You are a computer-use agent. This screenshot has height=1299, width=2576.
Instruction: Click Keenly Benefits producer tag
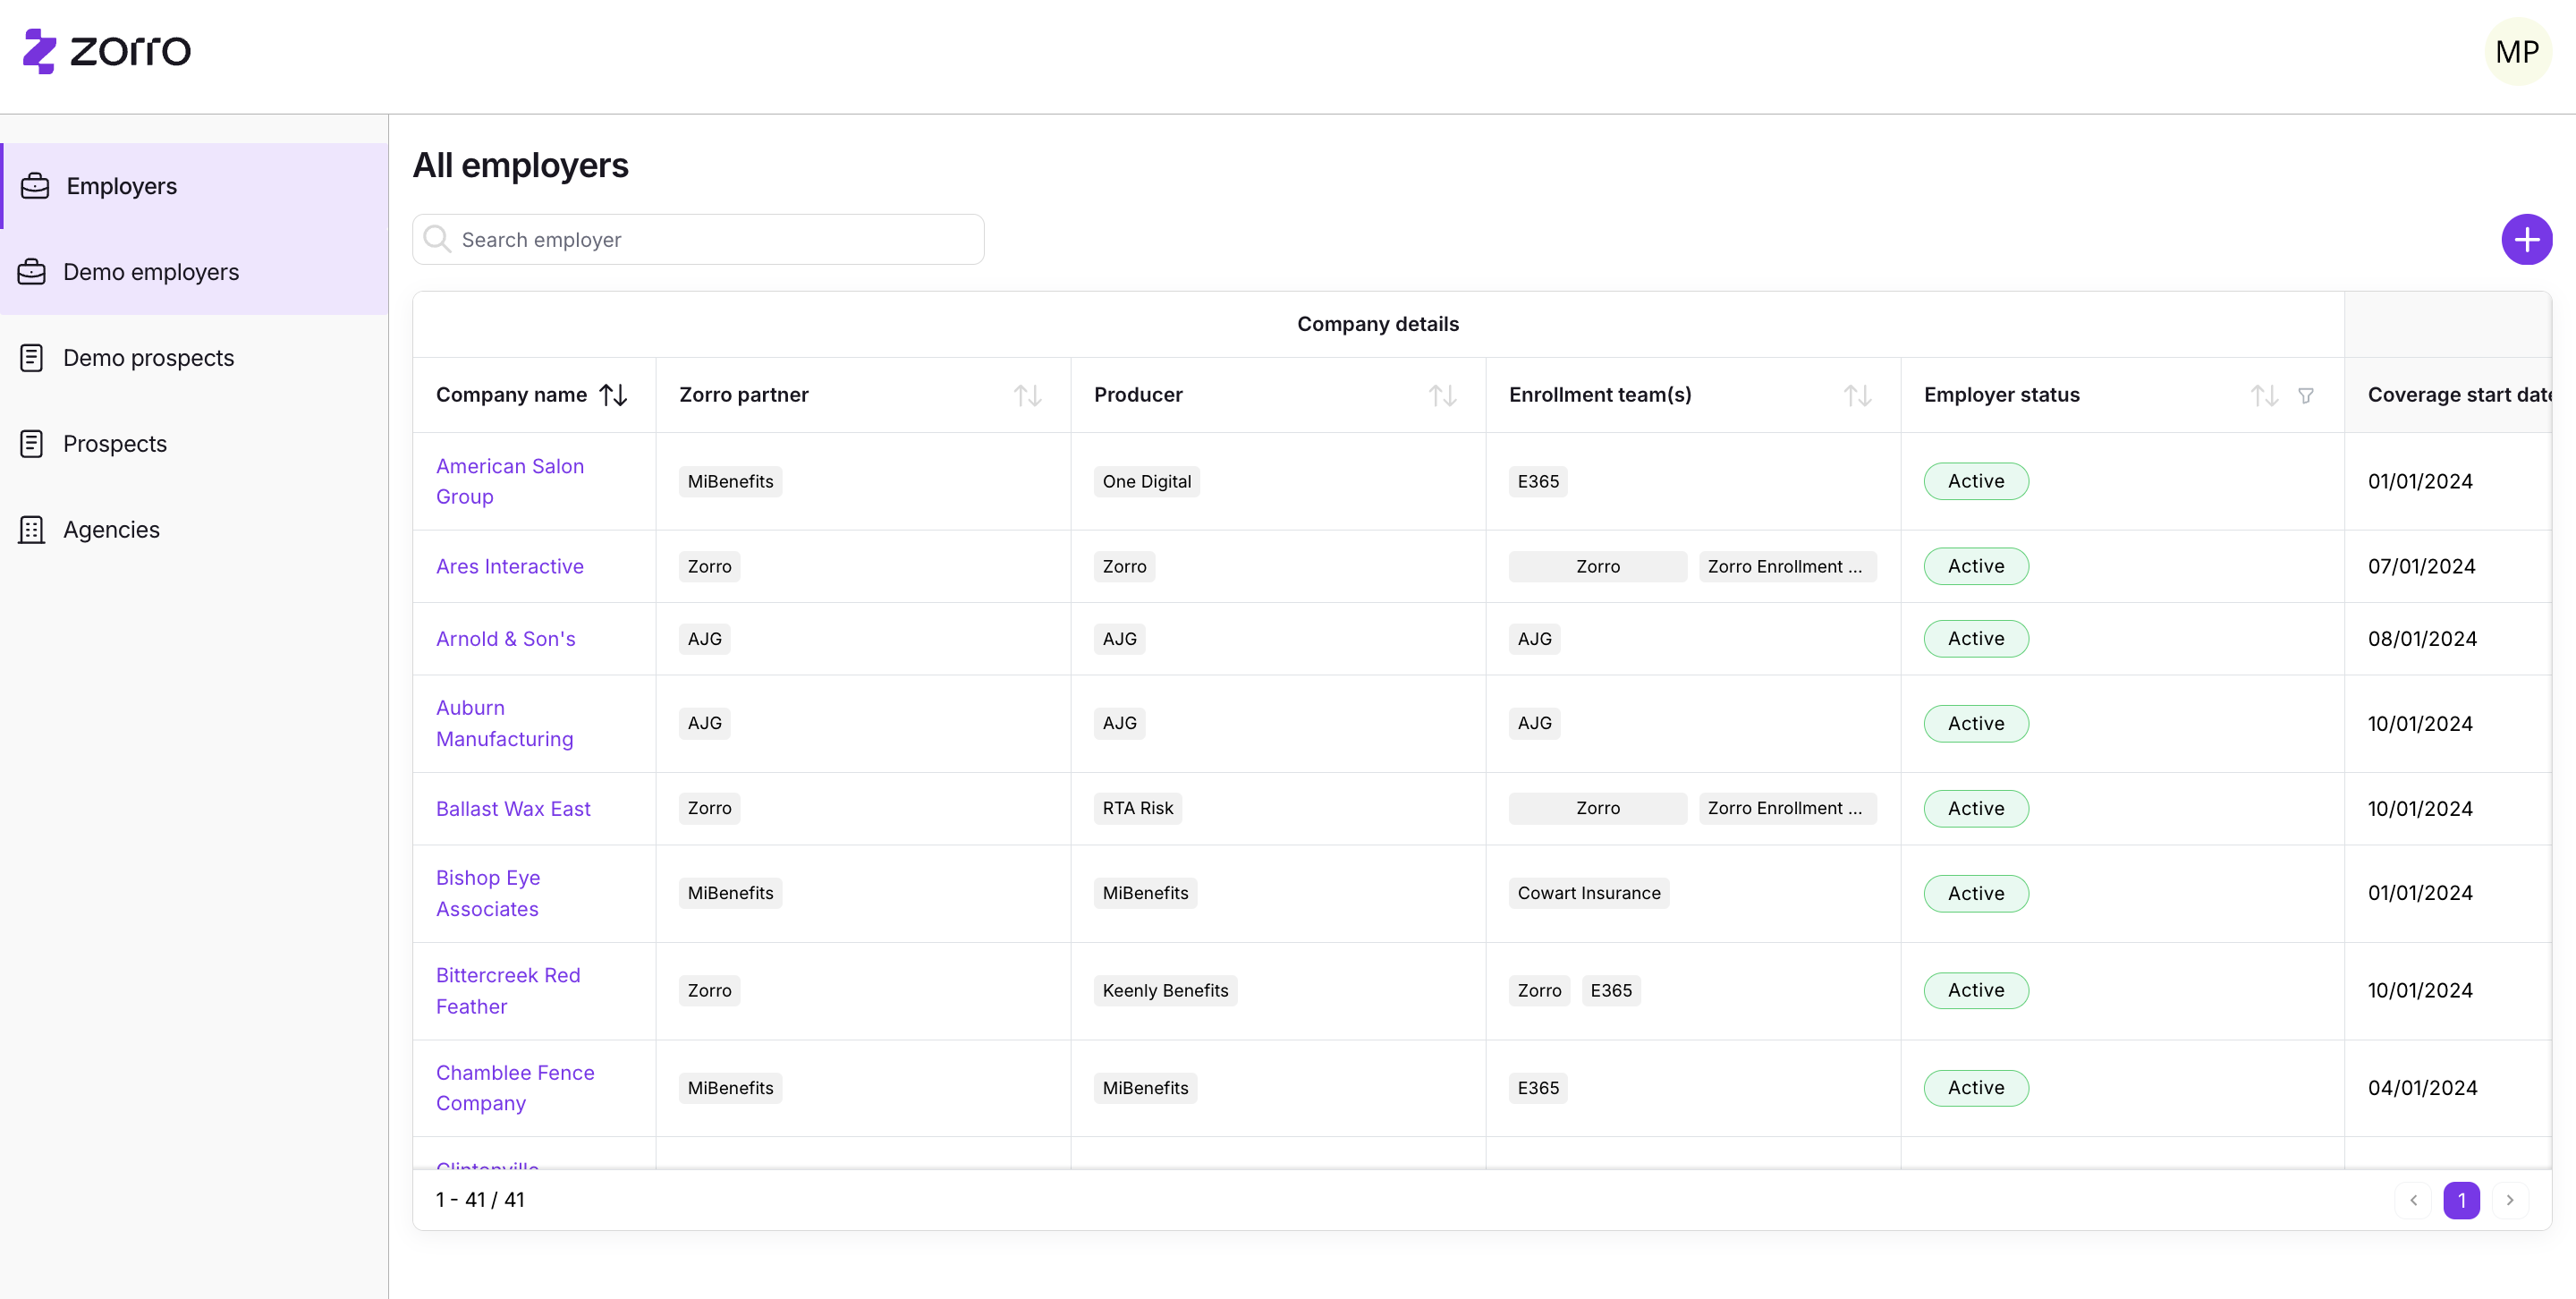1165,991
